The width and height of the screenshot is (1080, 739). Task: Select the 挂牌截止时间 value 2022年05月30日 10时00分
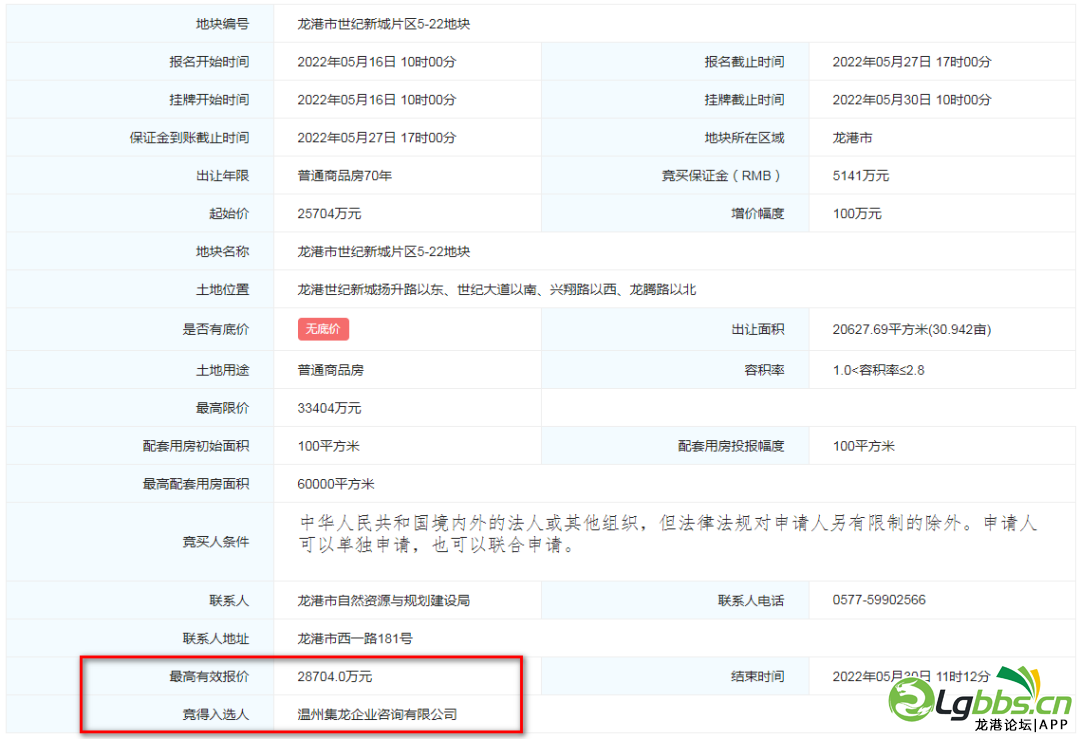(x=911, y=100)
